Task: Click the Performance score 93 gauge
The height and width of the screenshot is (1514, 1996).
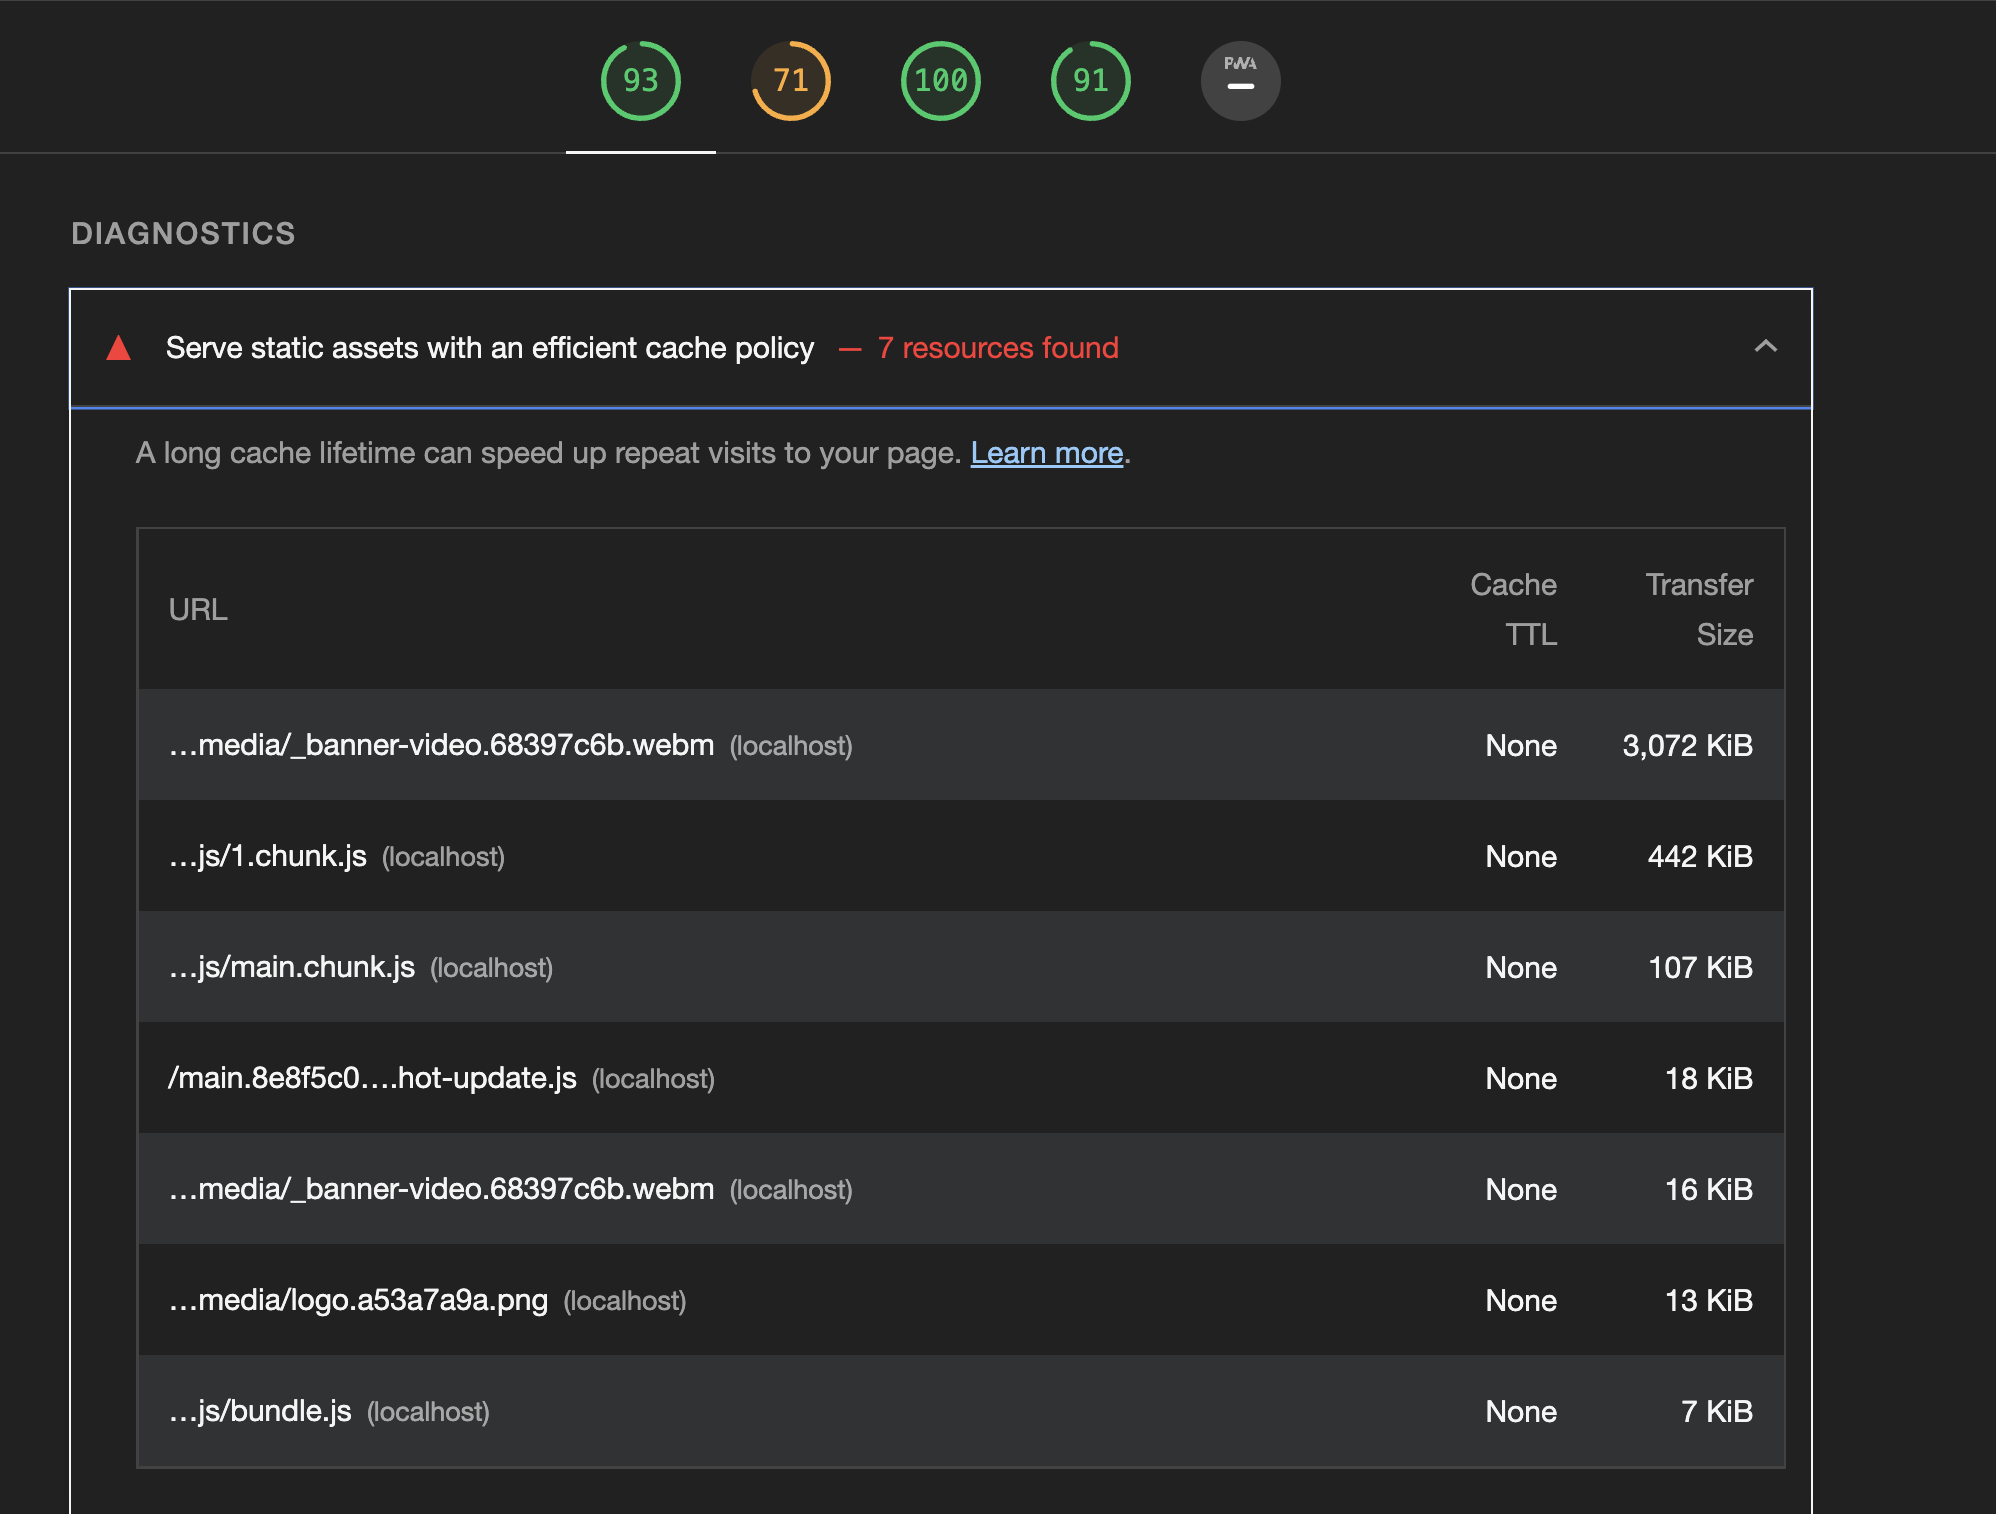Action: coord(640,81)
